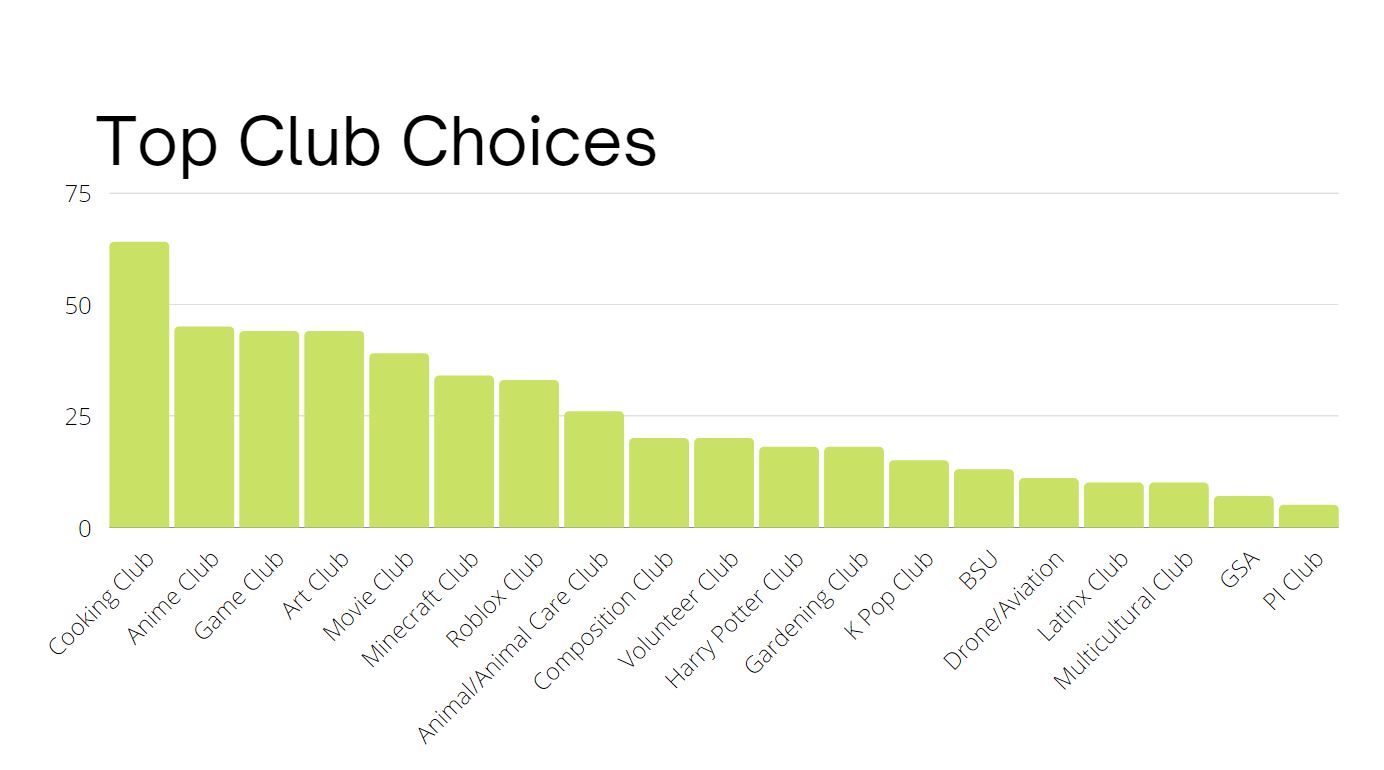Image resolution: width=1384 pixels, height=770 pixels.
Task: Click the Multicultural Club axis label
Action: pos(1125,620)
